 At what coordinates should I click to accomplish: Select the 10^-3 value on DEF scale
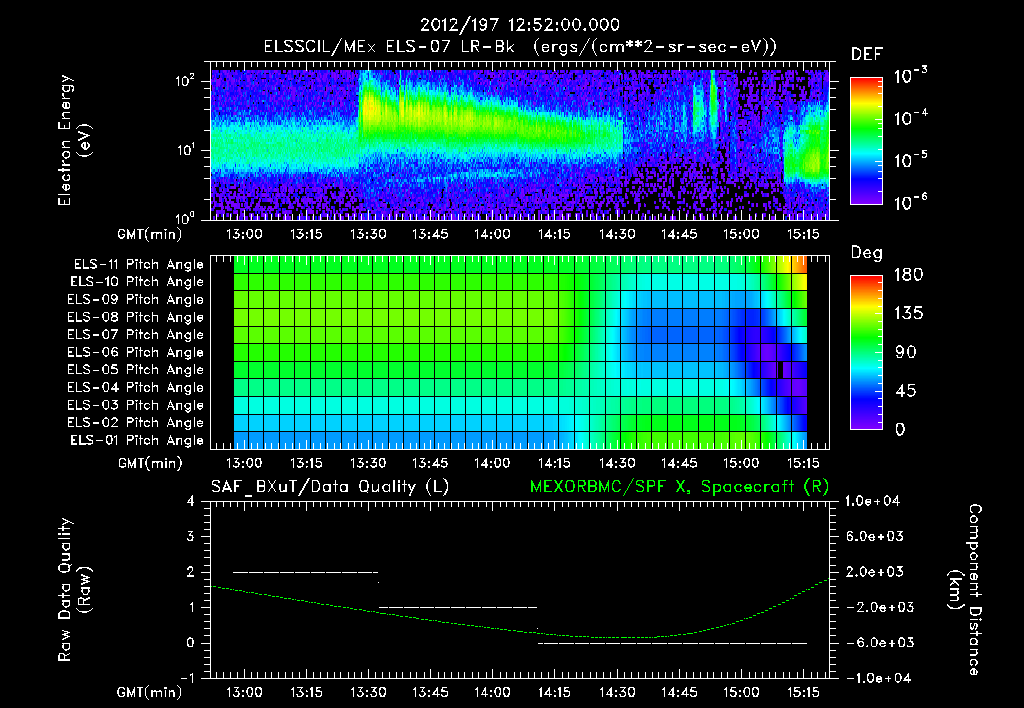pos(910,75)
